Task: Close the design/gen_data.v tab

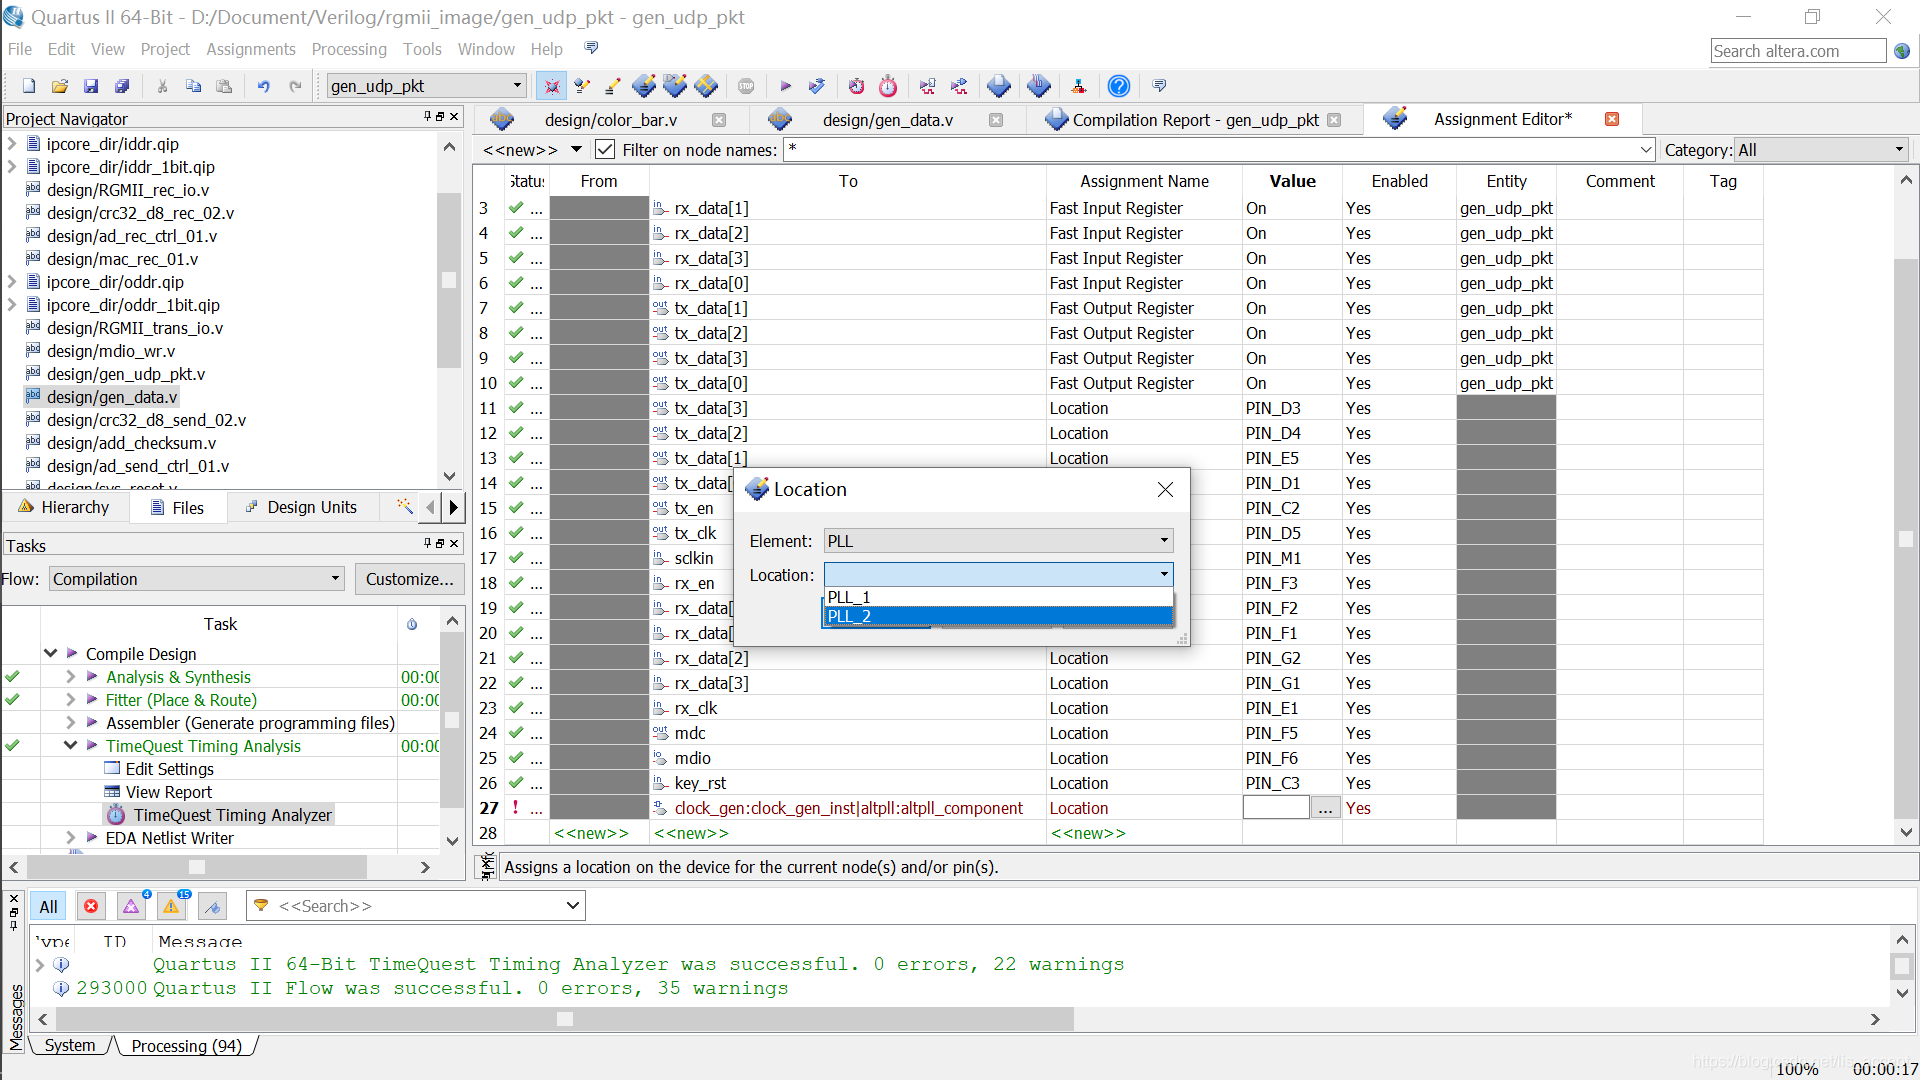Action: [x=996, y=120]
